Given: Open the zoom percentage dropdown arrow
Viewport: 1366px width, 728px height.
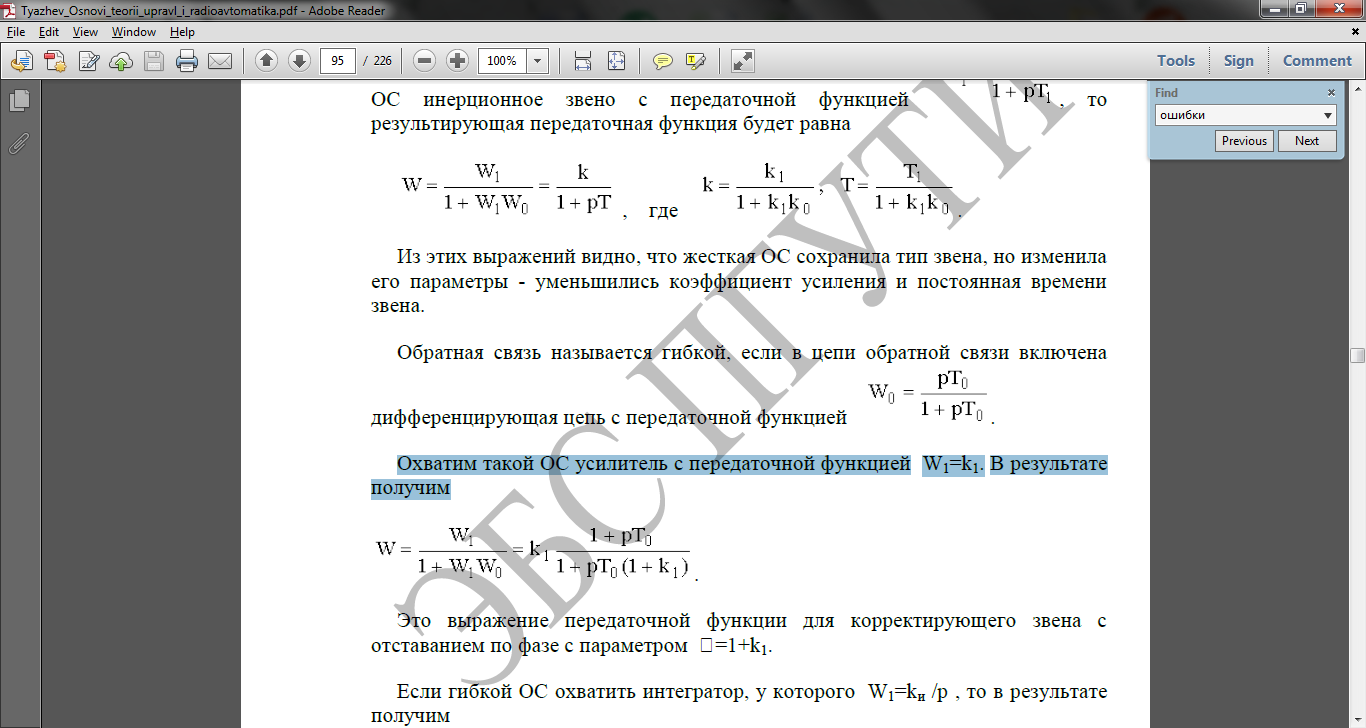Looking at the screenshot, I should click(x=538, y=61).
